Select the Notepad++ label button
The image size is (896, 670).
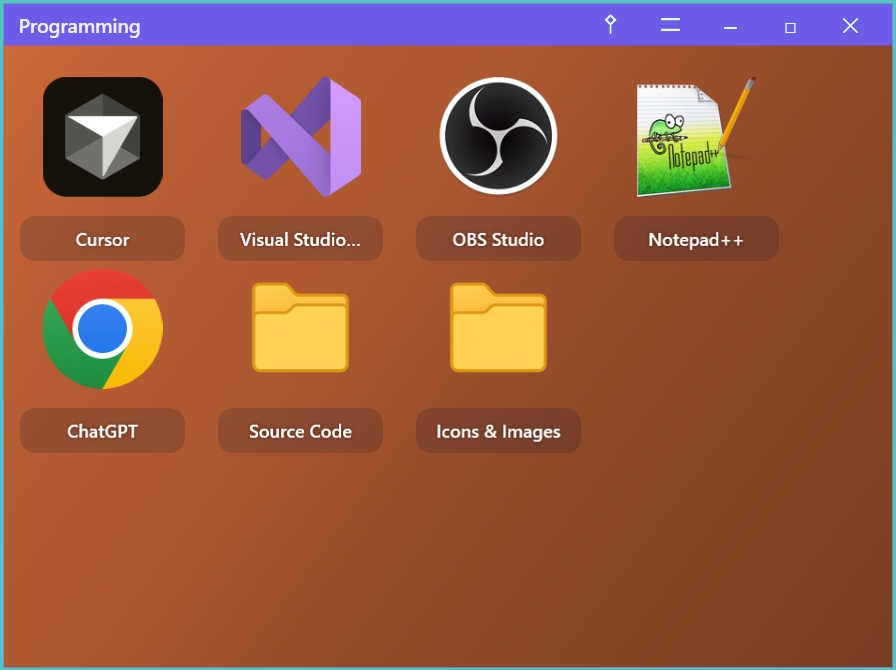[696, 239]
